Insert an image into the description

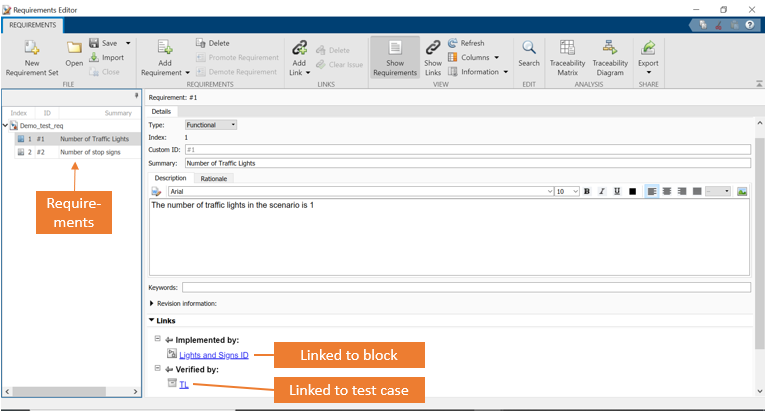click(x=742, y=191)
